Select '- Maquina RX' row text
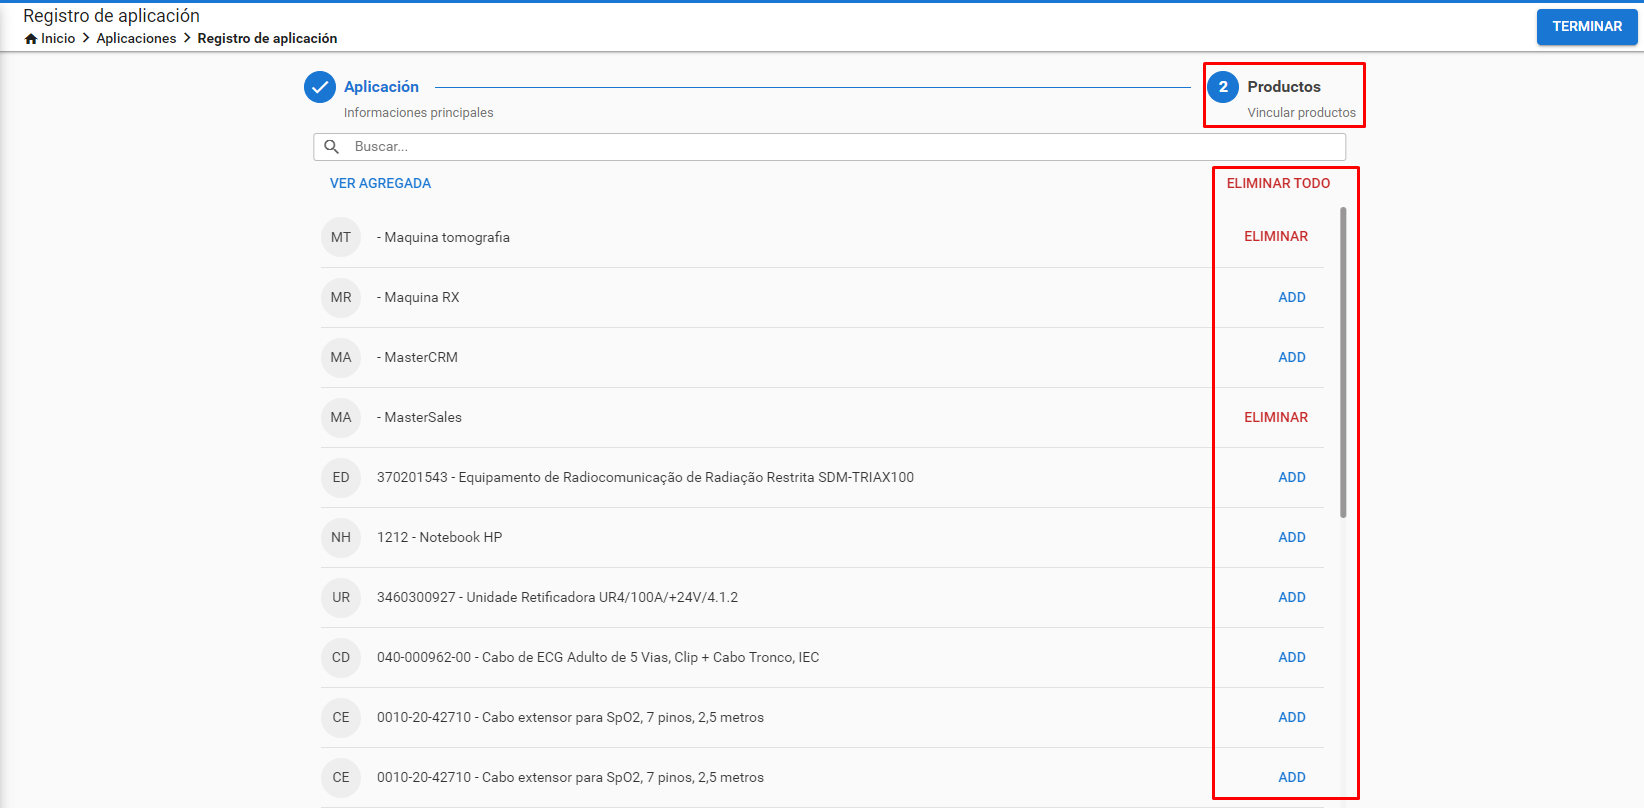The width and height of the screenshot is (1644, 808). point(418,297)
